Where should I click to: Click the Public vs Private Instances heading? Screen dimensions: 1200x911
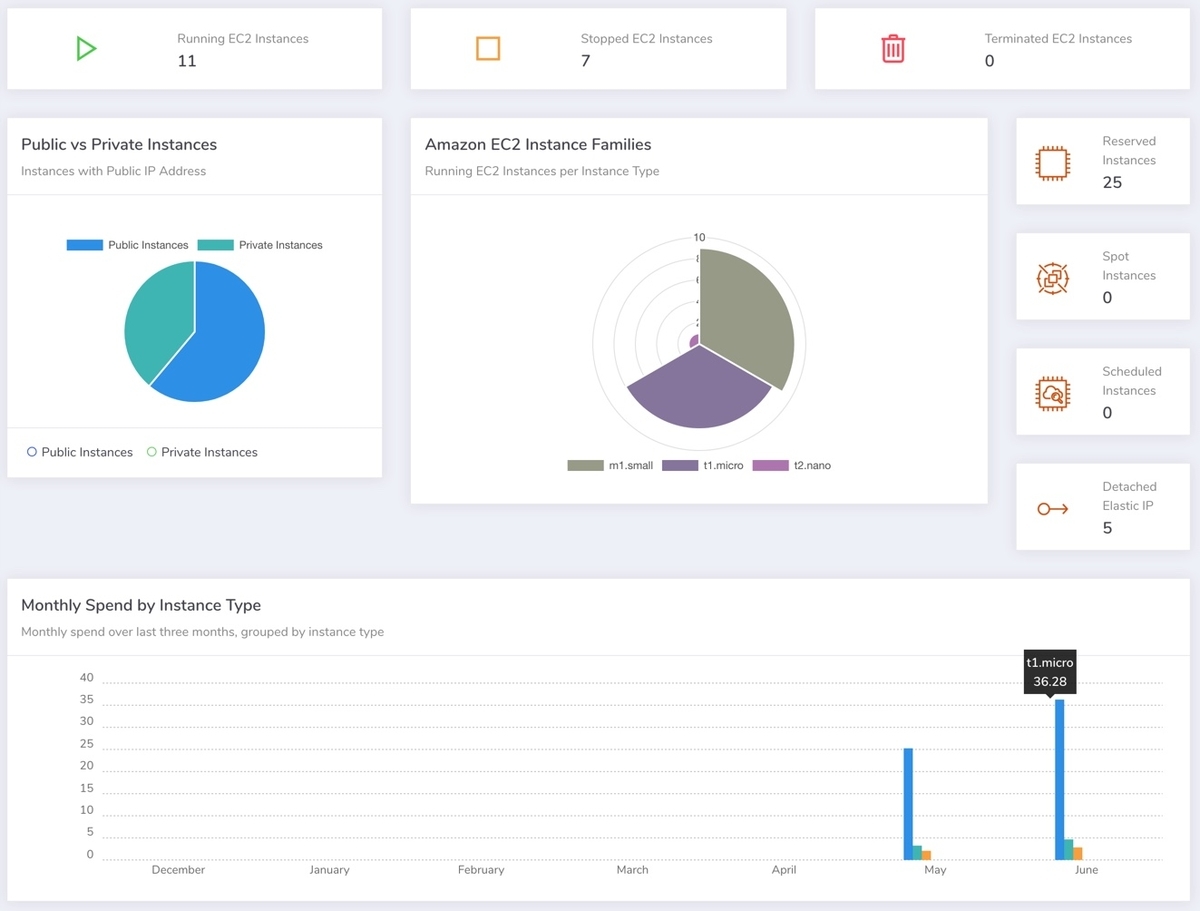pos(119,144)
